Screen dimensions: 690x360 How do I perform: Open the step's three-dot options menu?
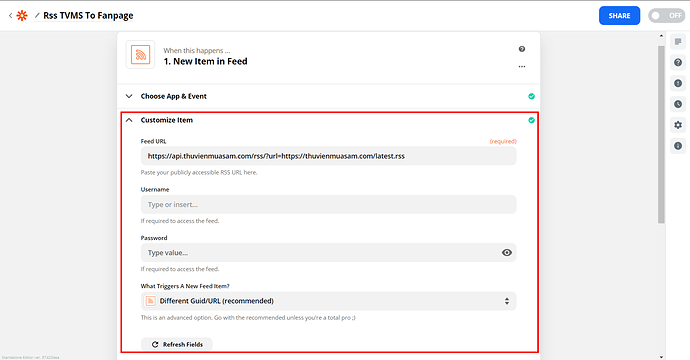[x=522, y=66]
